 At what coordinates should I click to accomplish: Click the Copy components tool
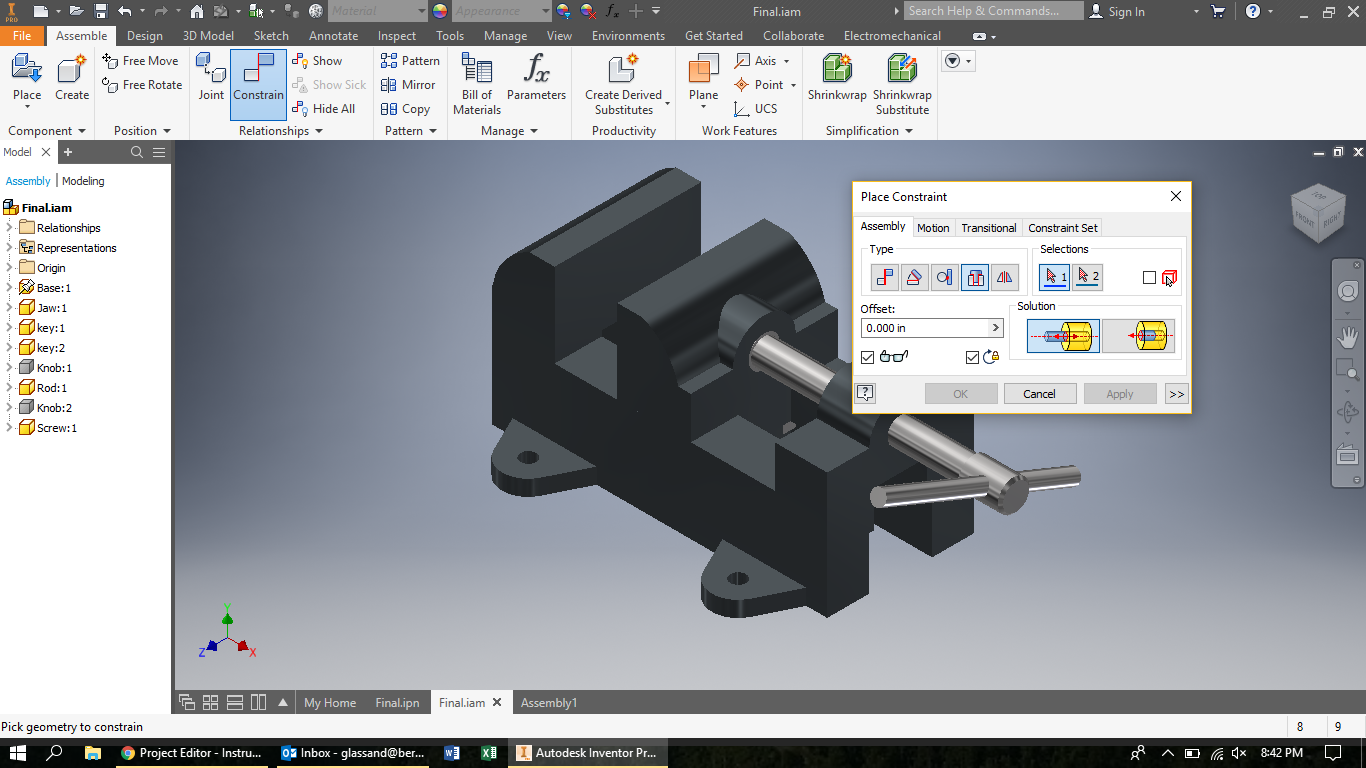pos(405,109)
